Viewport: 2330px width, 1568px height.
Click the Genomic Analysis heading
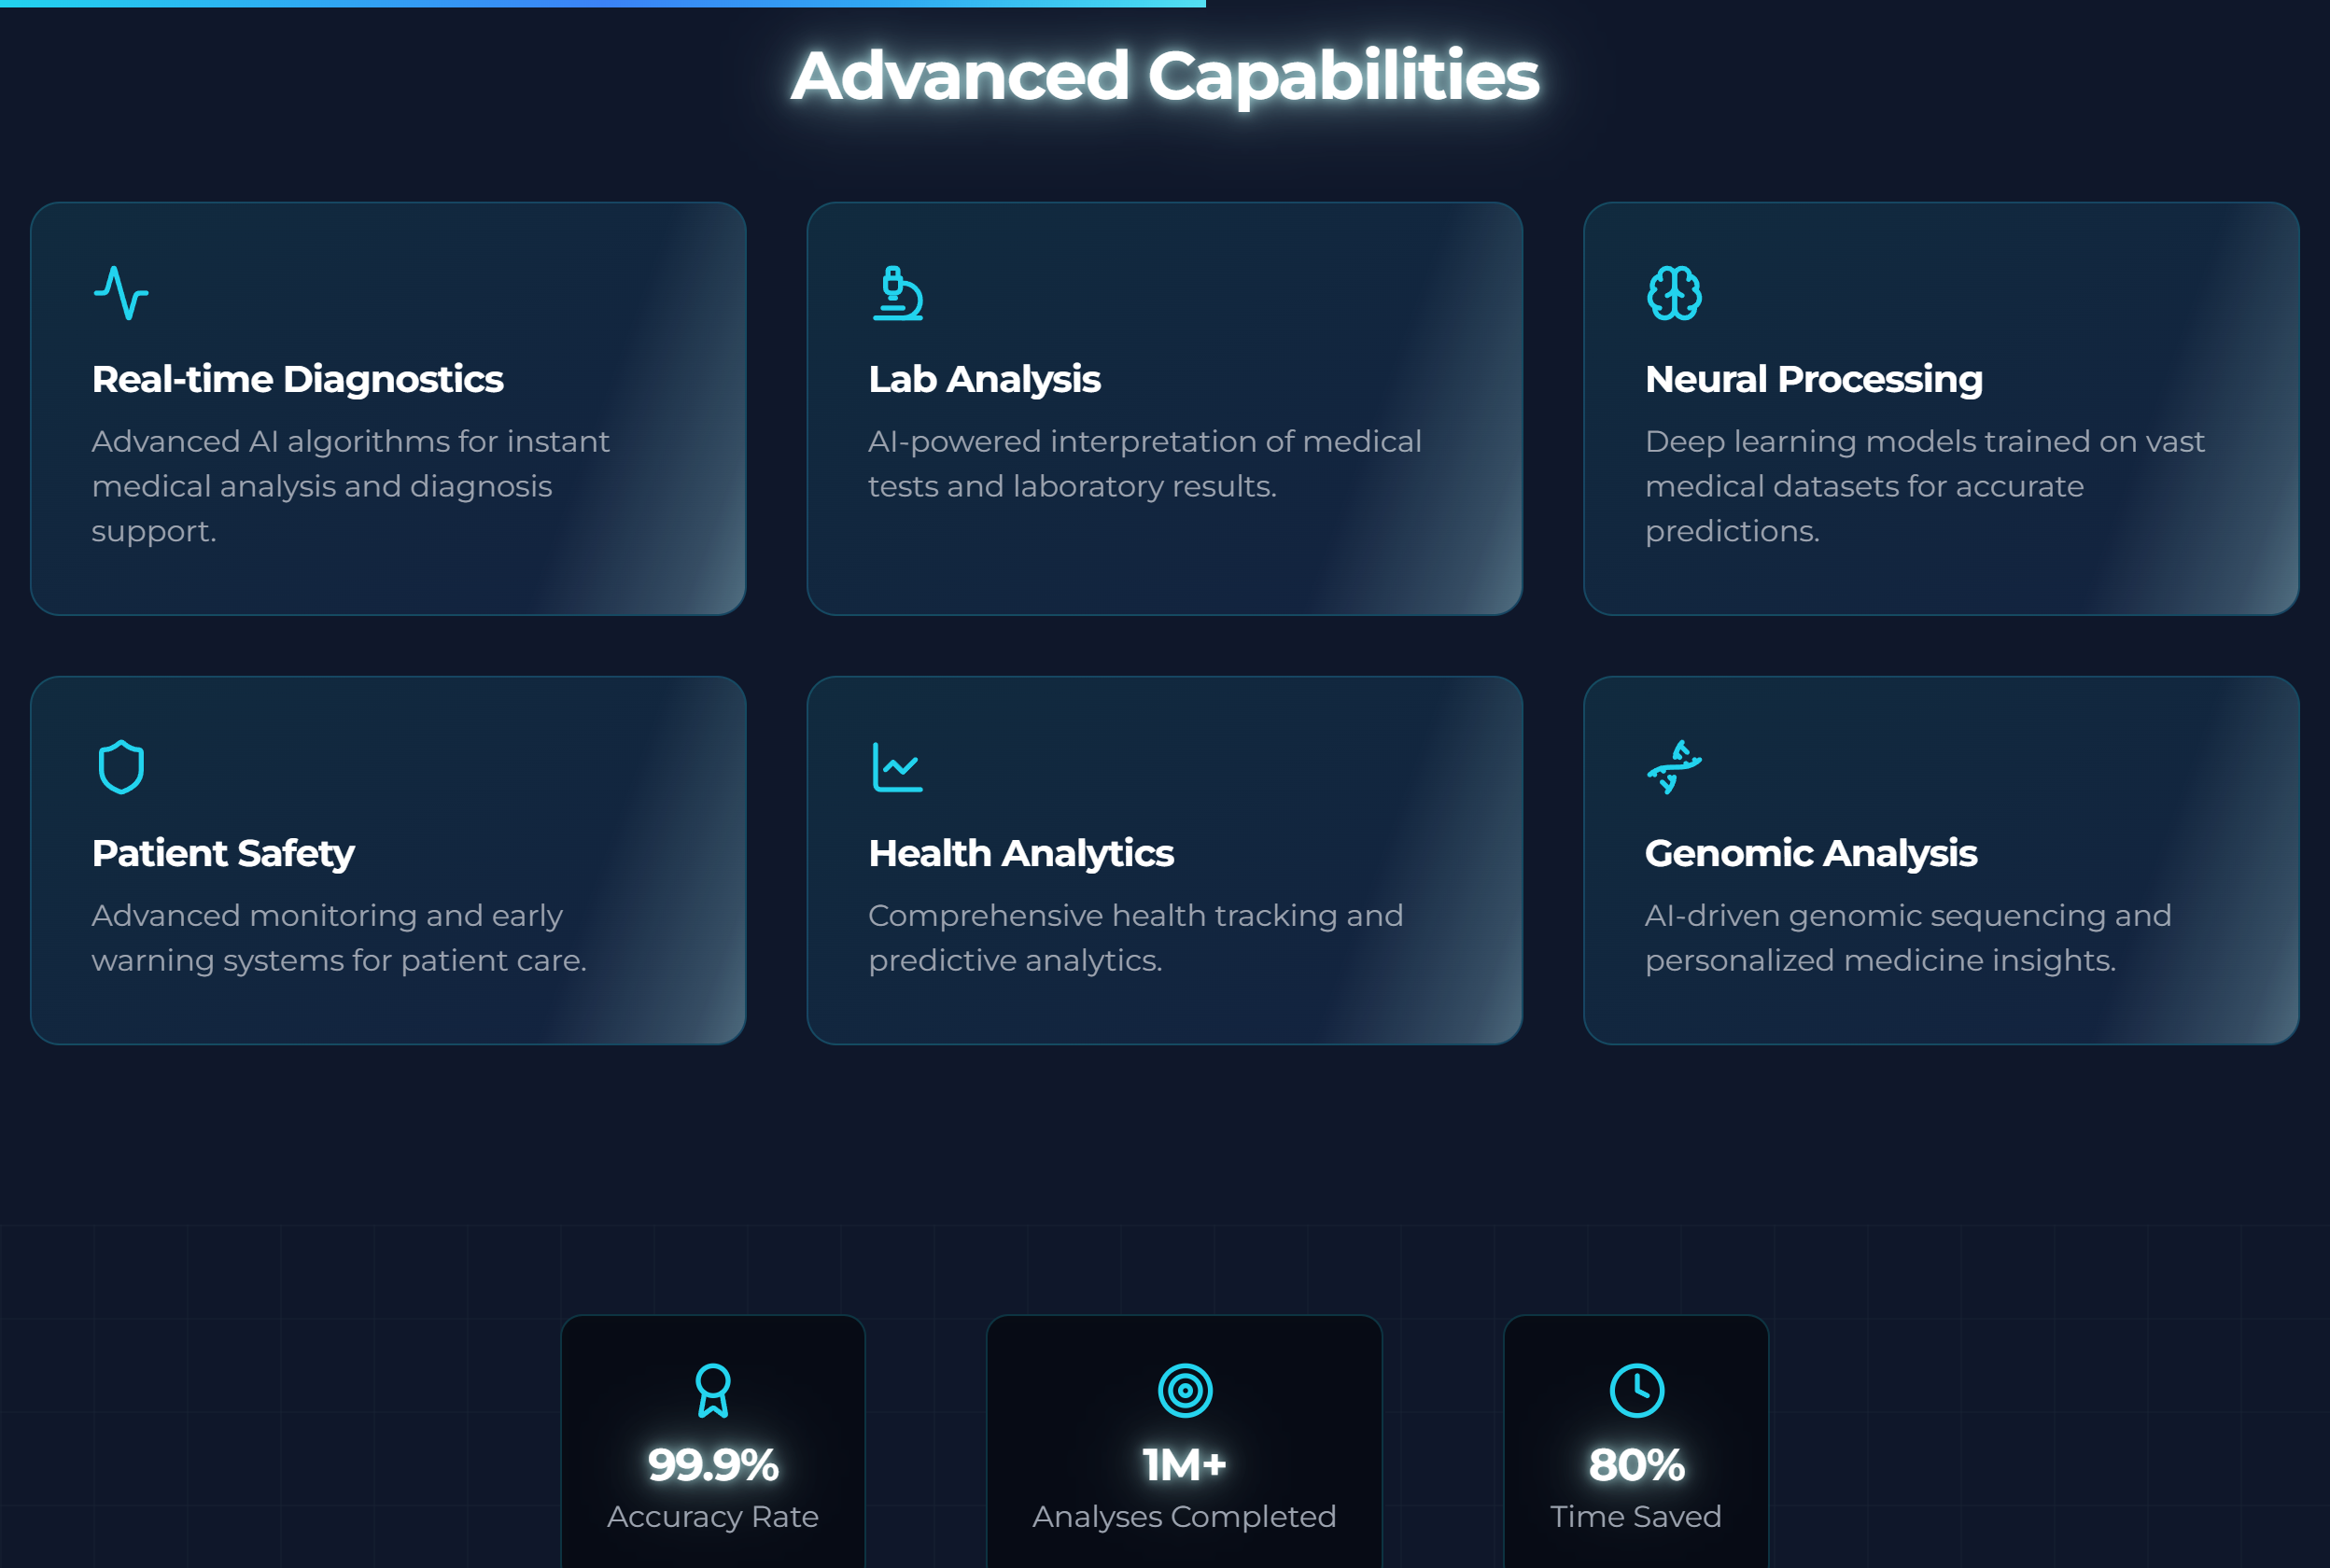pos(1810,853)
